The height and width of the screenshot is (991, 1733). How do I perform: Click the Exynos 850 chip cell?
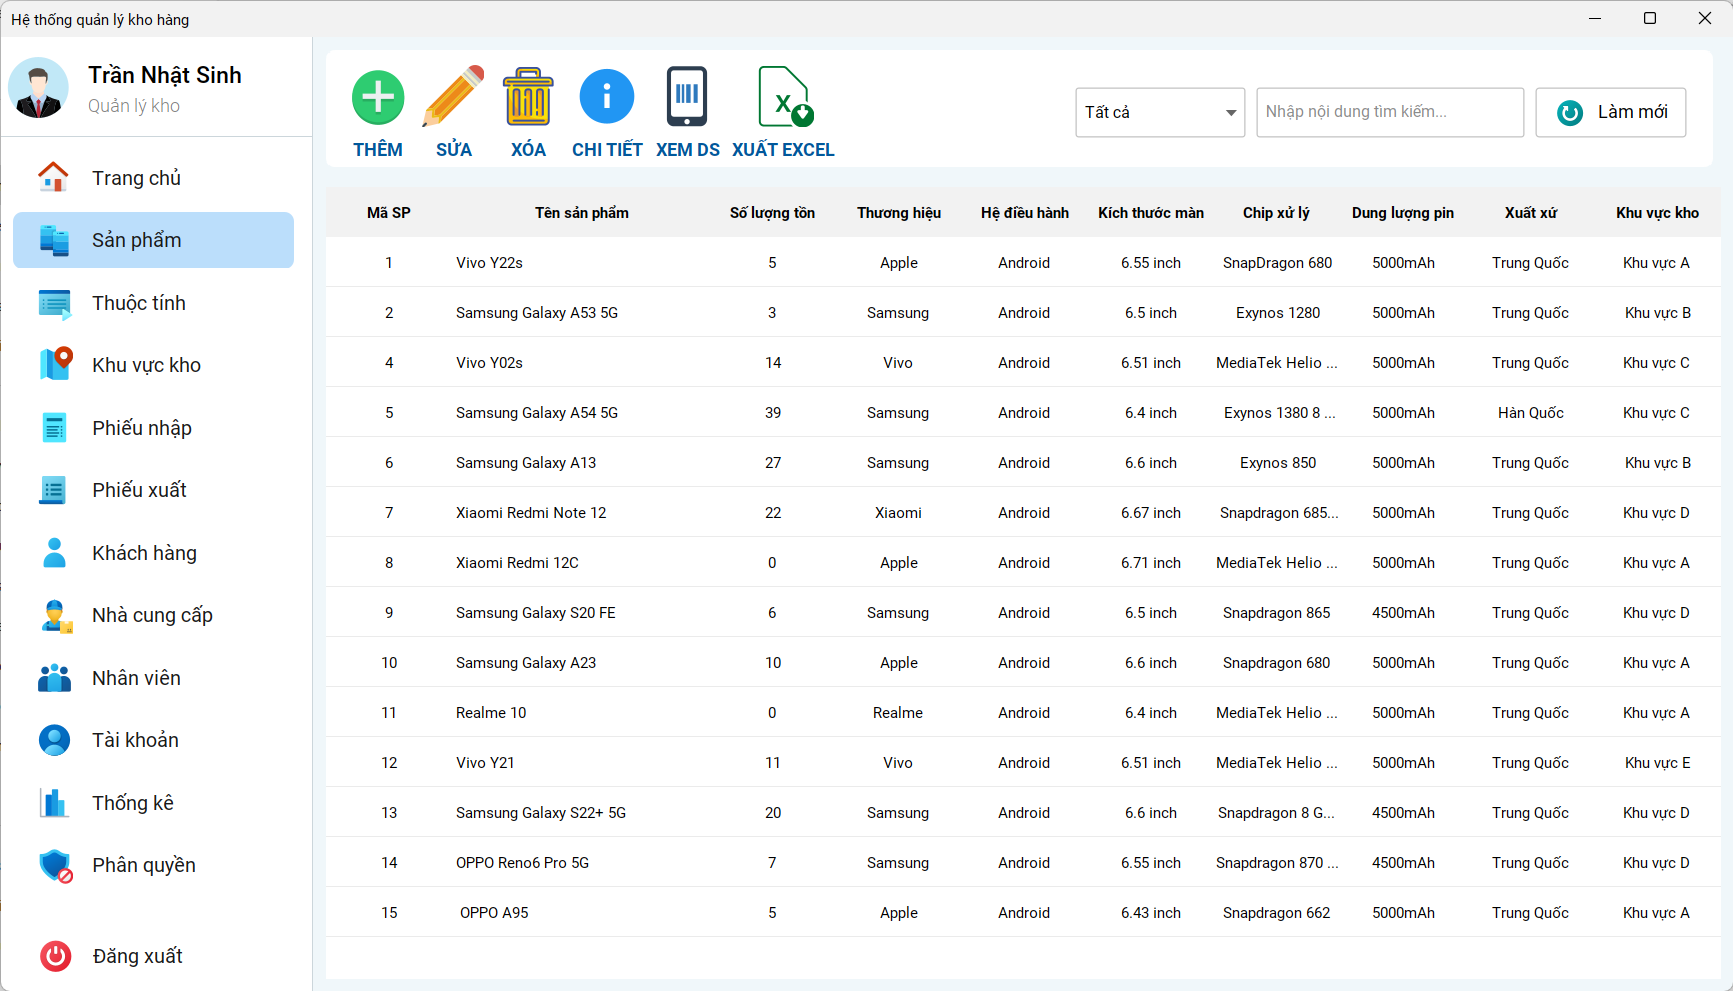[1278, 463]
